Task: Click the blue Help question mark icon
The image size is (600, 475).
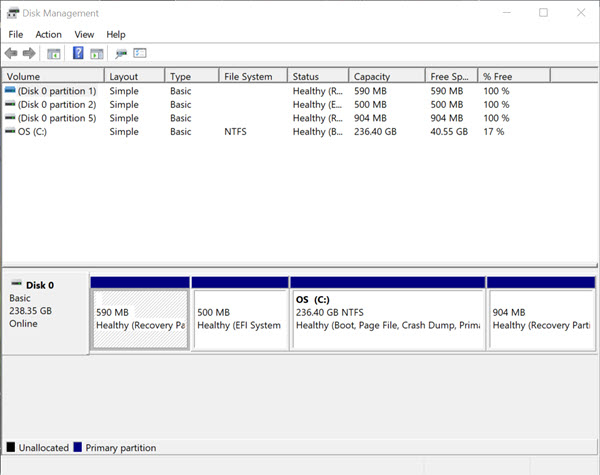Action: click(x=78, y=53)
